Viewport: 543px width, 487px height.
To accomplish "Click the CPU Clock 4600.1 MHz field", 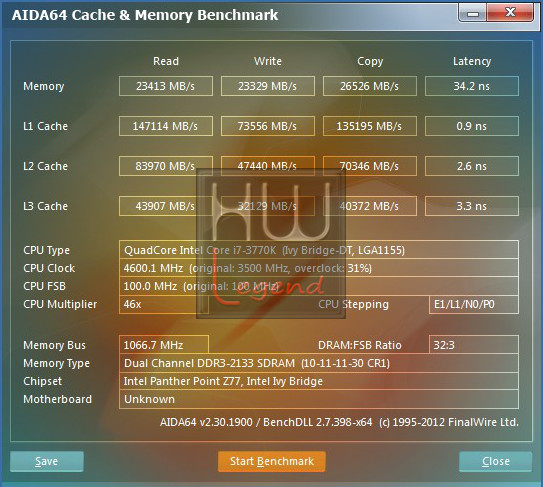I will click(319, 268).
